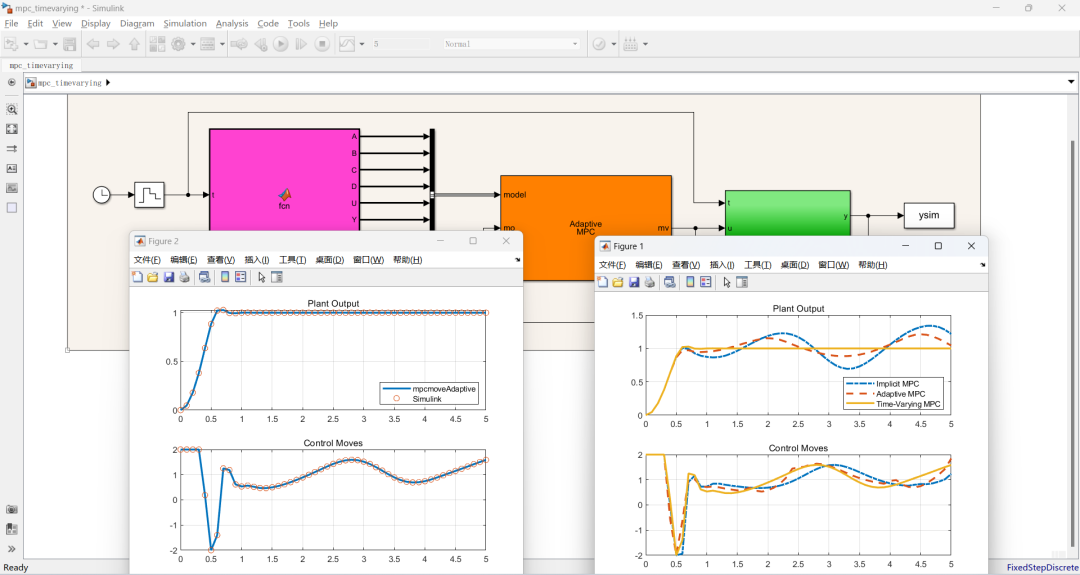Image resolution: width=1080 pixels, height=575 pixels.
Task: Open Model Explorer dropdown arrow
Action: [x=222, y=44]
